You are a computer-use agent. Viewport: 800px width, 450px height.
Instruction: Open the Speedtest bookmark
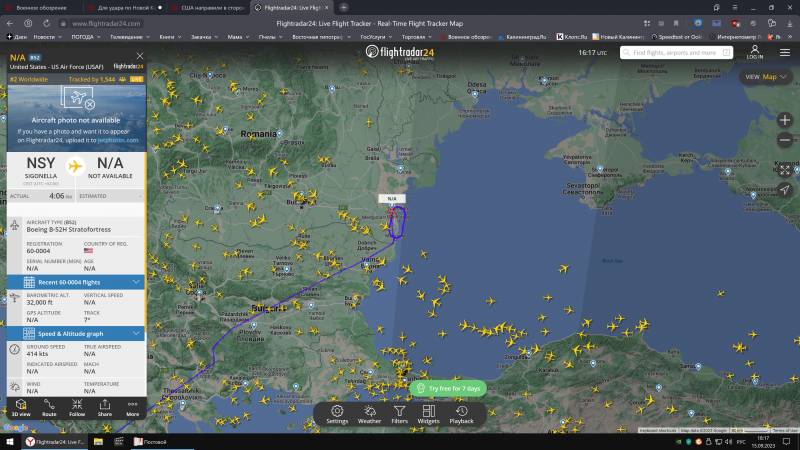click(677, 37)
